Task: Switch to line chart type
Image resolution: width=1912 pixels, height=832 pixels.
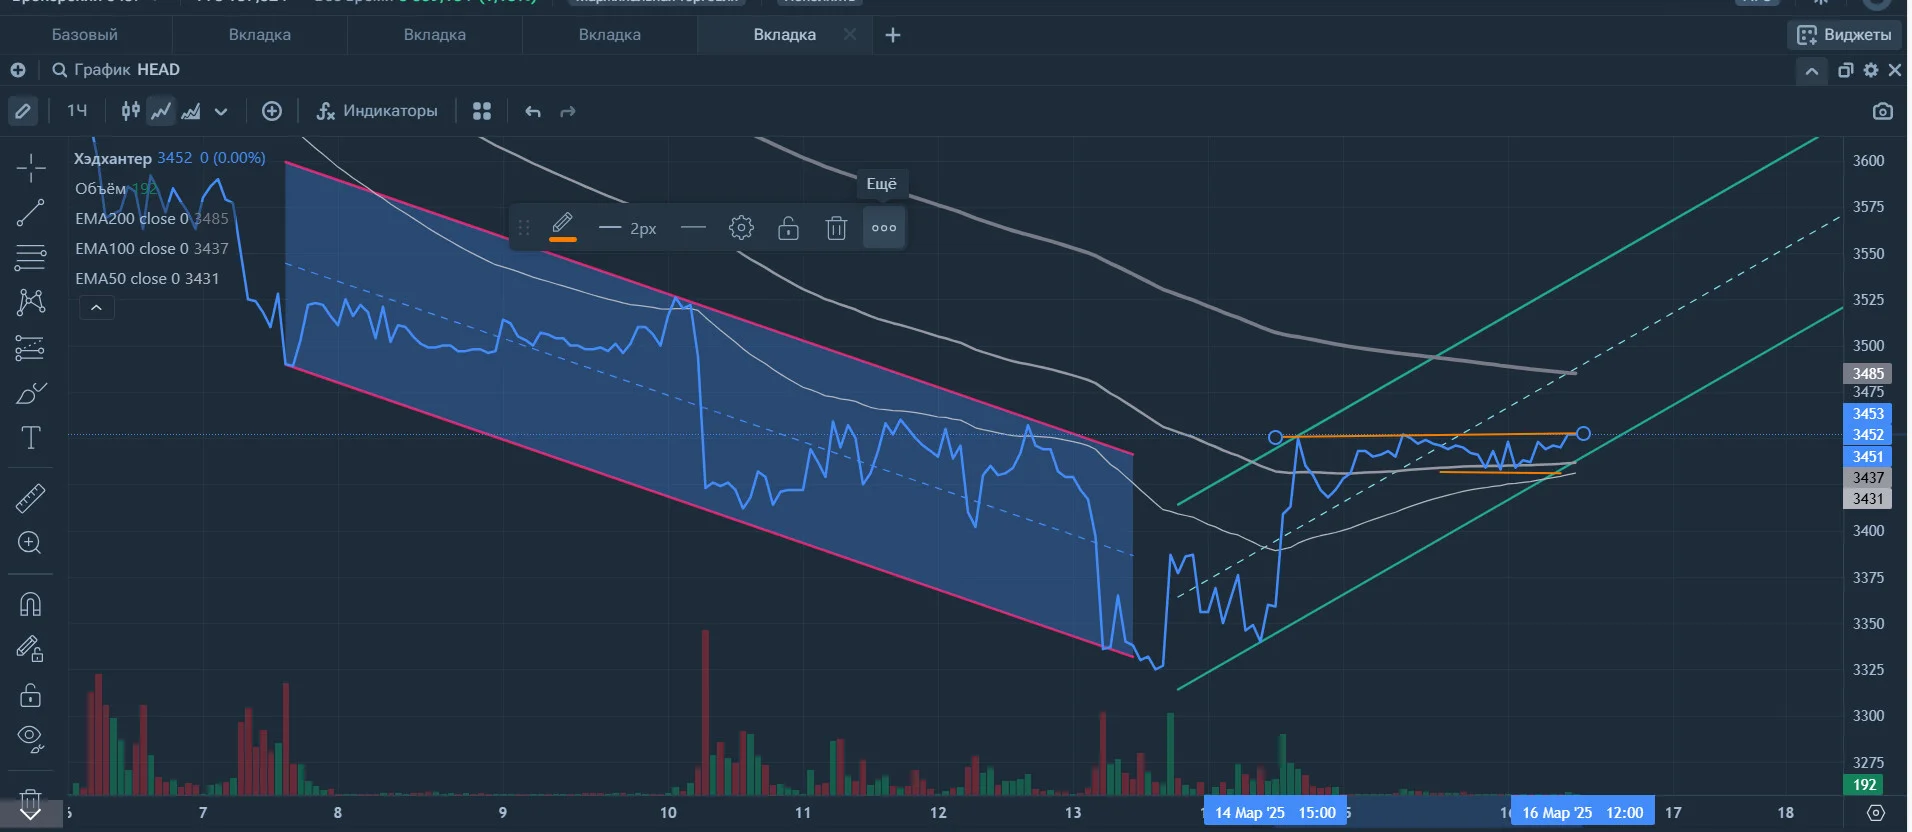Action: 161,111
